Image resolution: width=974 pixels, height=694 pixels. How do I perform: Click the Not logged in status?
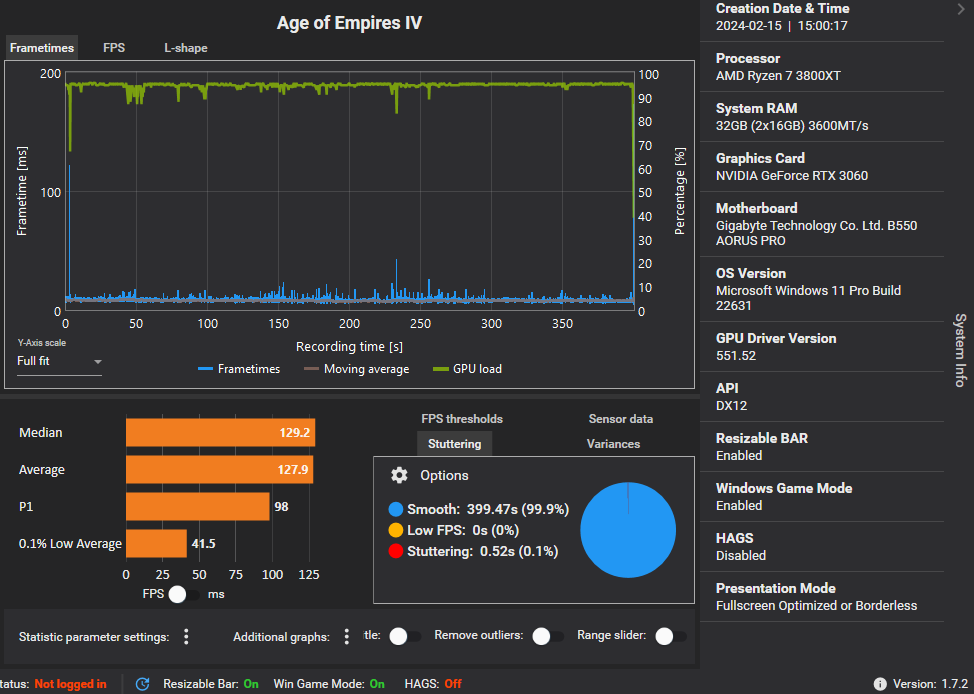click(70, 683)
